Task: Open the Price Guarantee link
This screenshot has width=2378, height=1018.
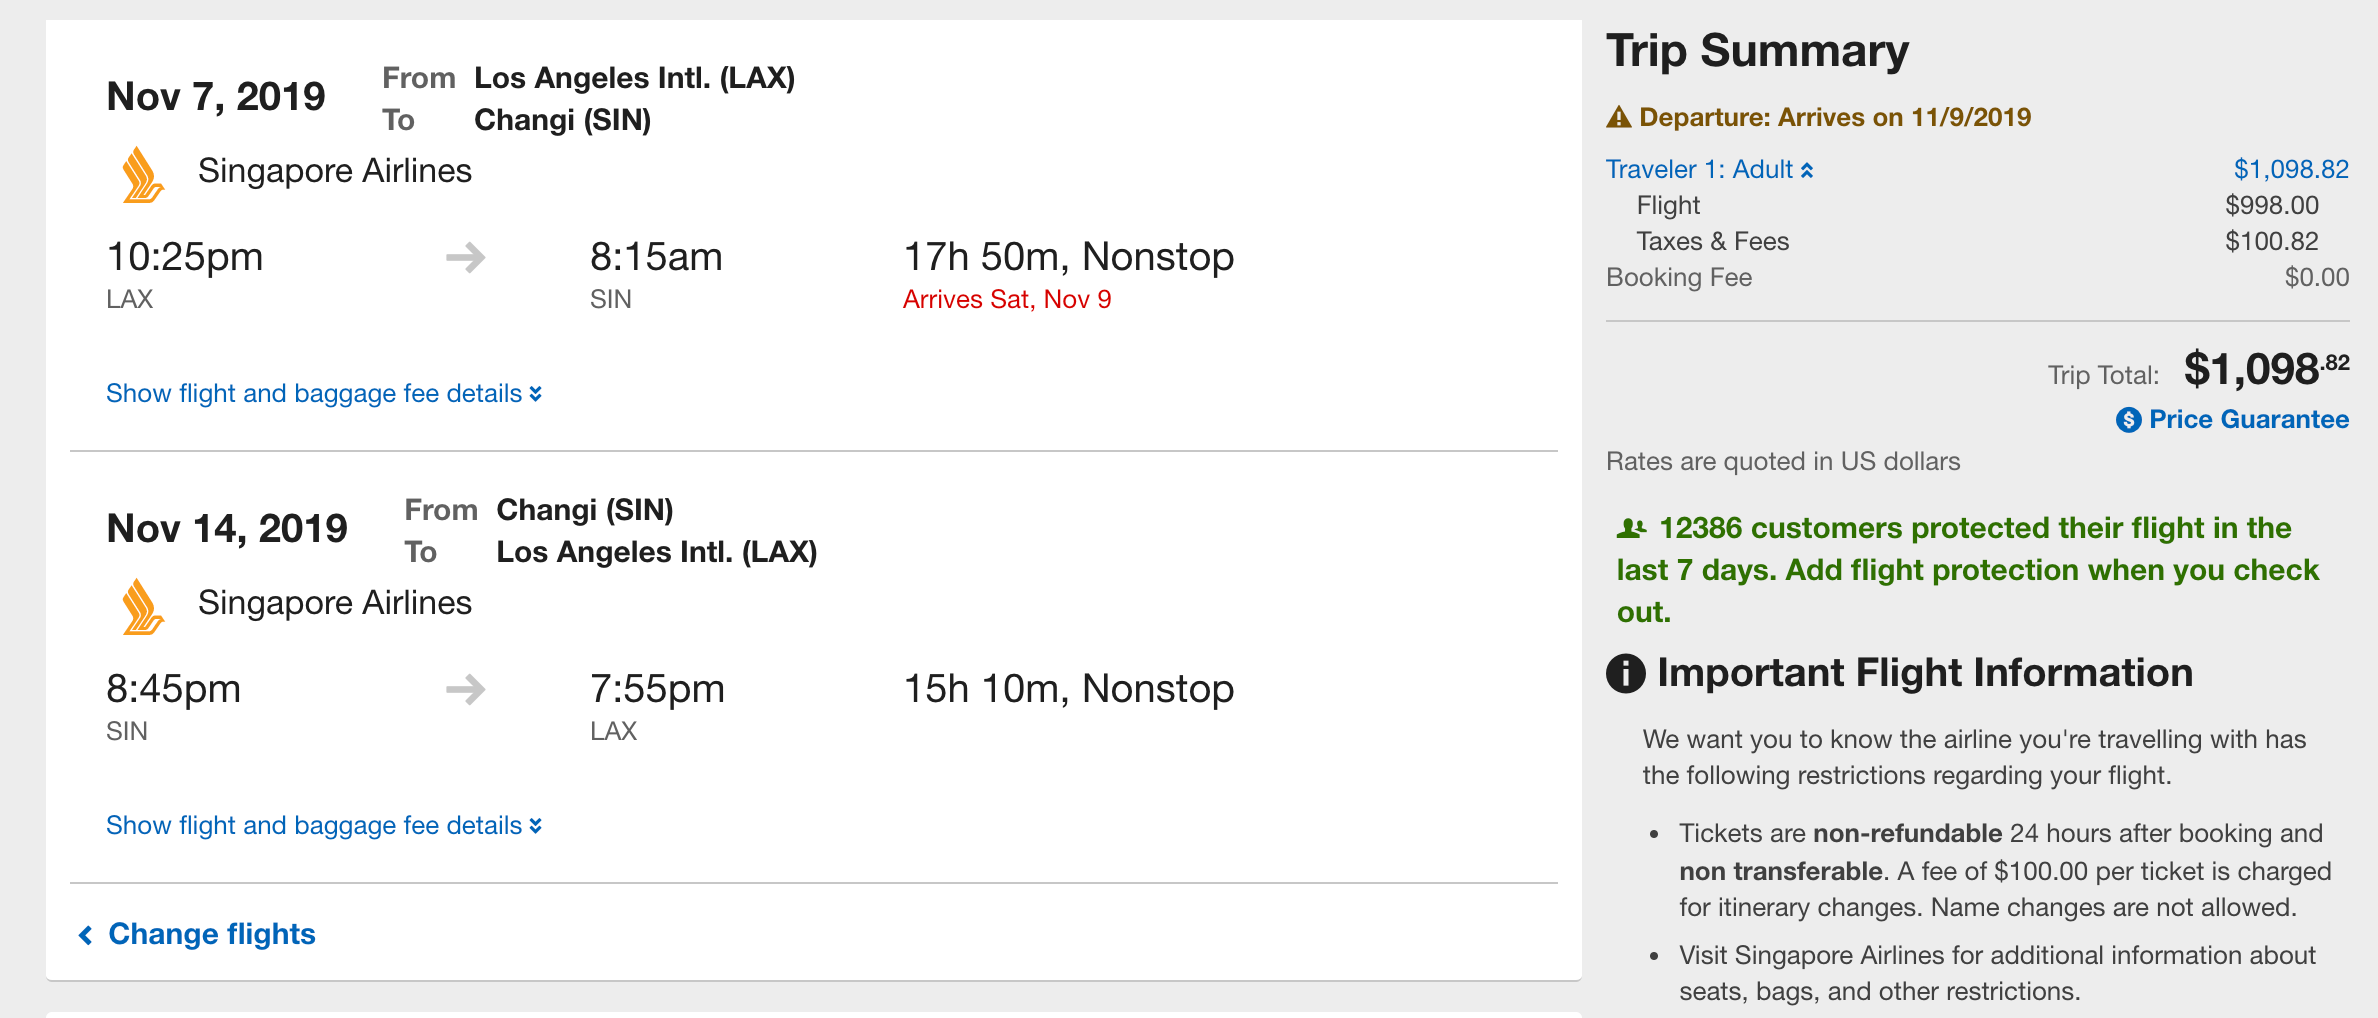Action: (x=2248, y=420)
